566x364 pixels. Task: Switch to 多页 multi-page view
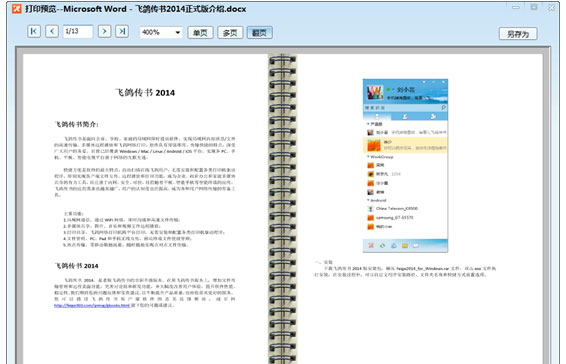230,33
